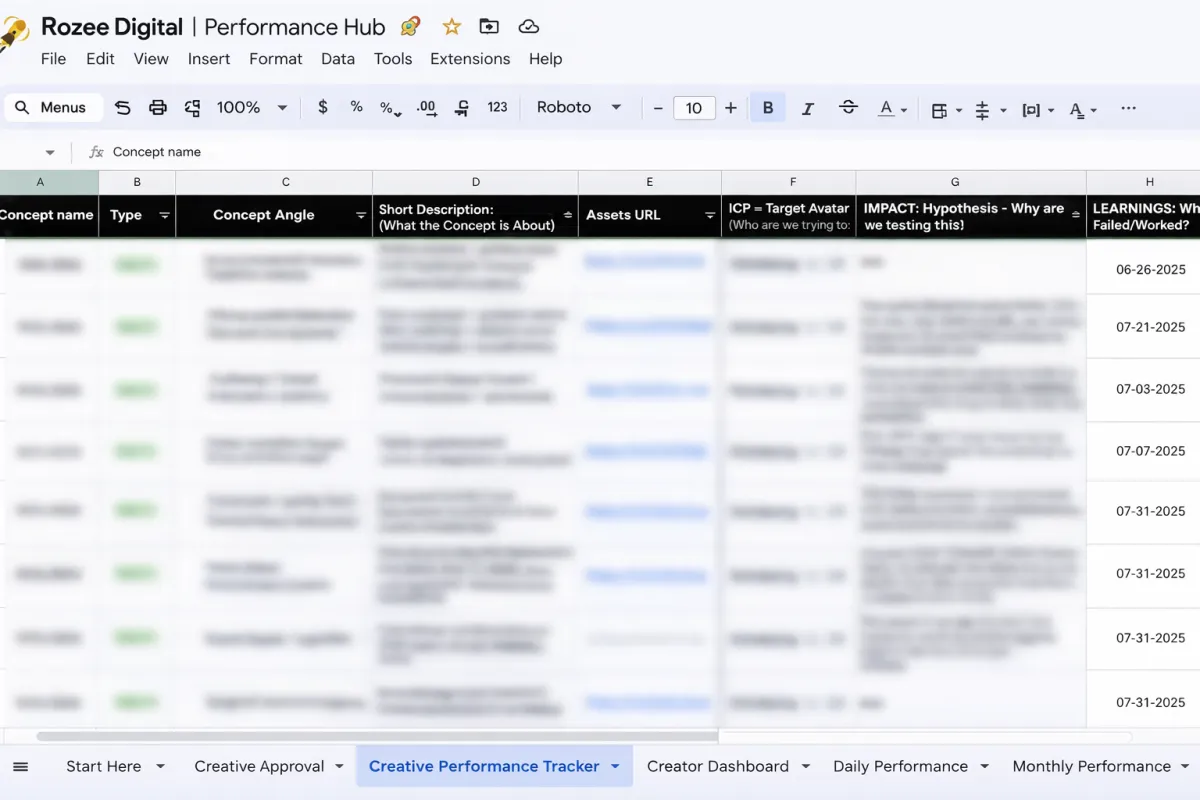Screen dimensions: 1200x800
Task: Switch to the Creative Approval sheet
Action: [259, 767]
